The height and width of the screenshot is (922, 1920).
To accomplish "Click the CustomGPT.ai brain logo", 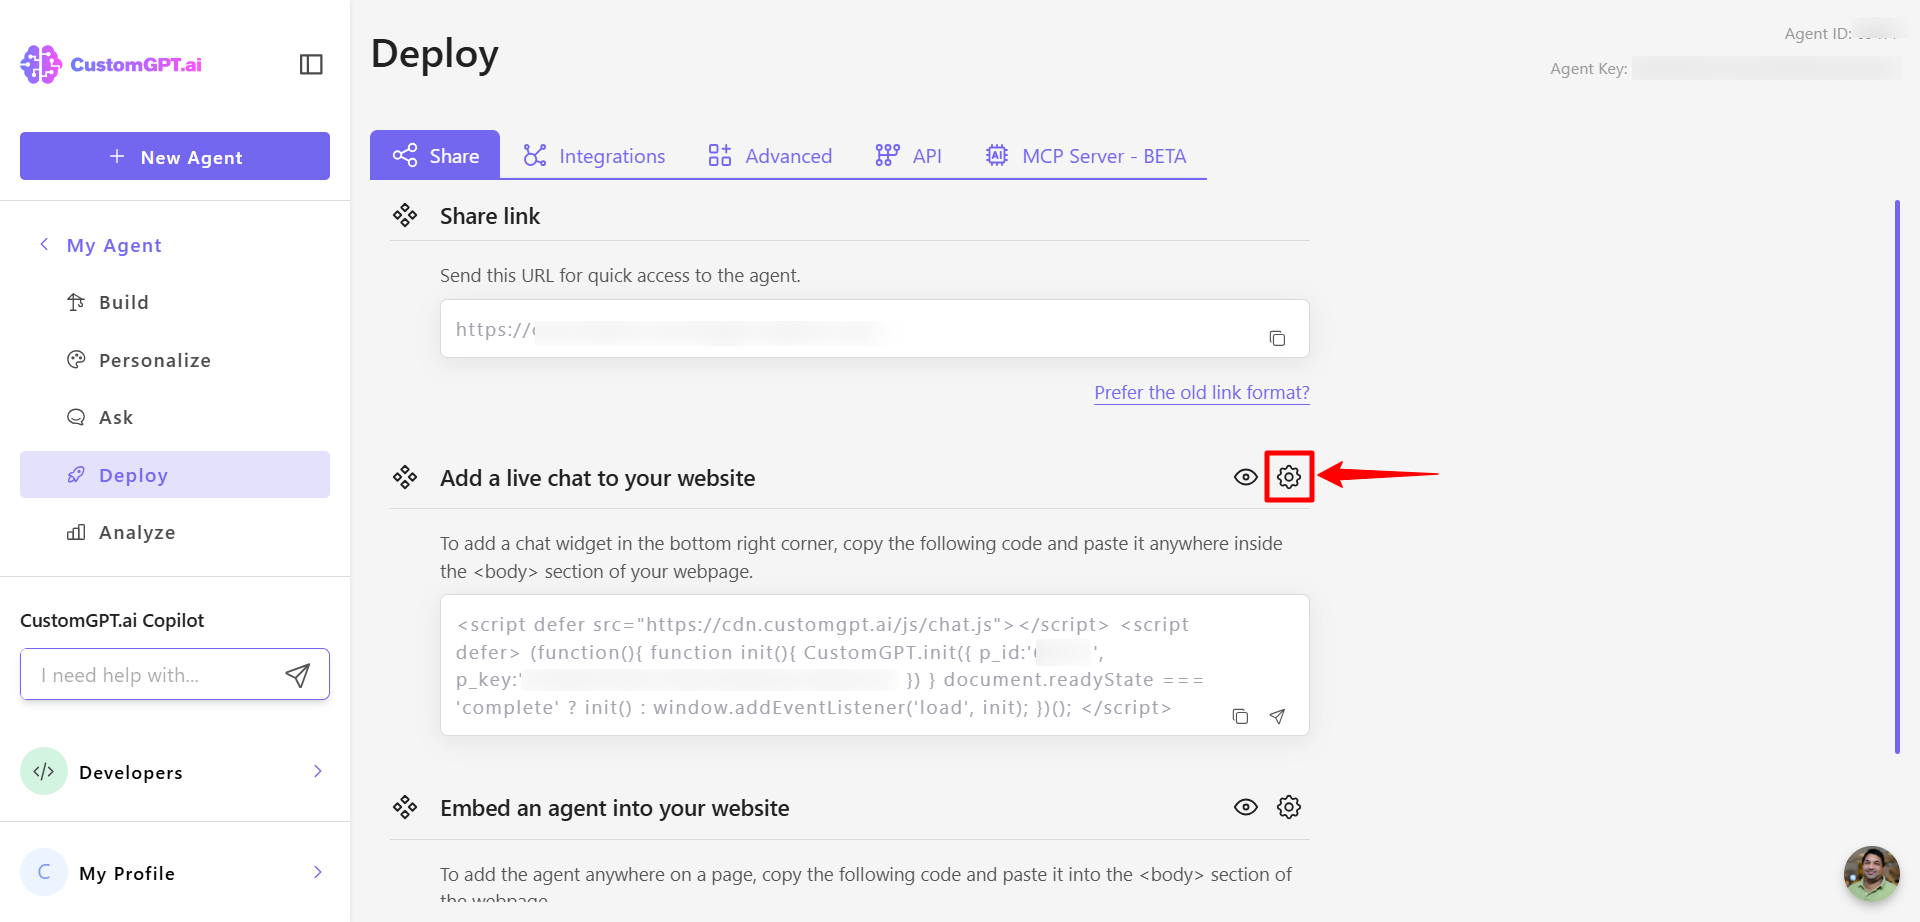I will tap(41, 64).
